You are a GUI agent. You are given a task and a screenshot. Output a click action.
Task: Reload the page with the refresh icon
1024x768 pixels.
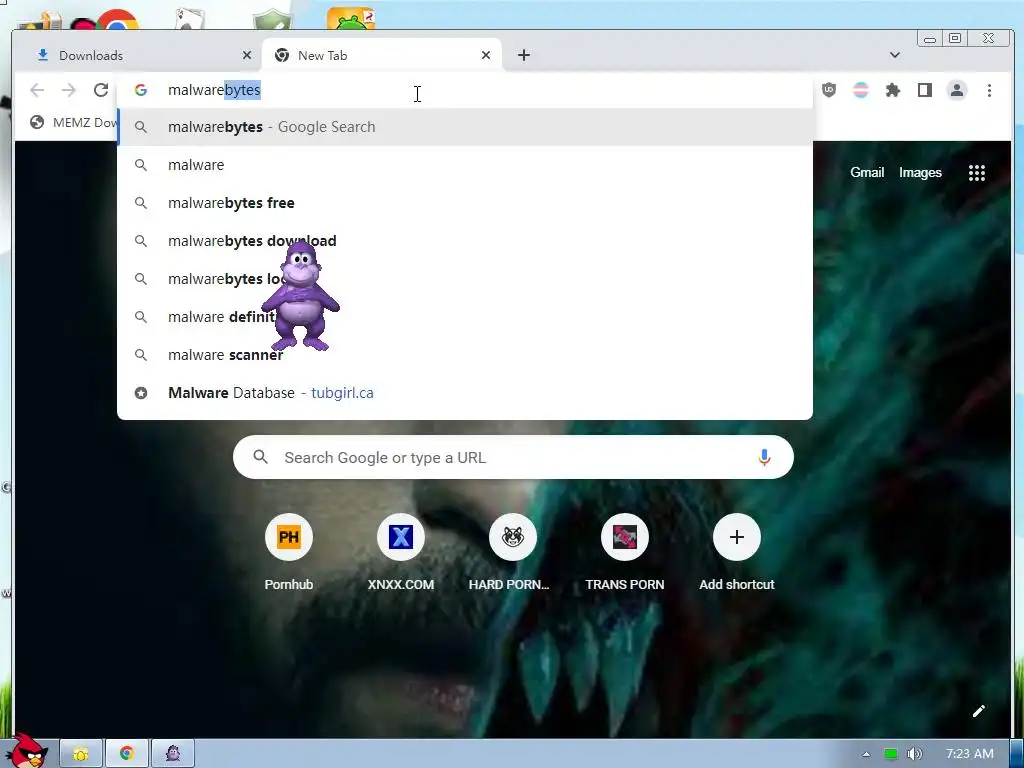pyautogui.click(x=101, y=90)
